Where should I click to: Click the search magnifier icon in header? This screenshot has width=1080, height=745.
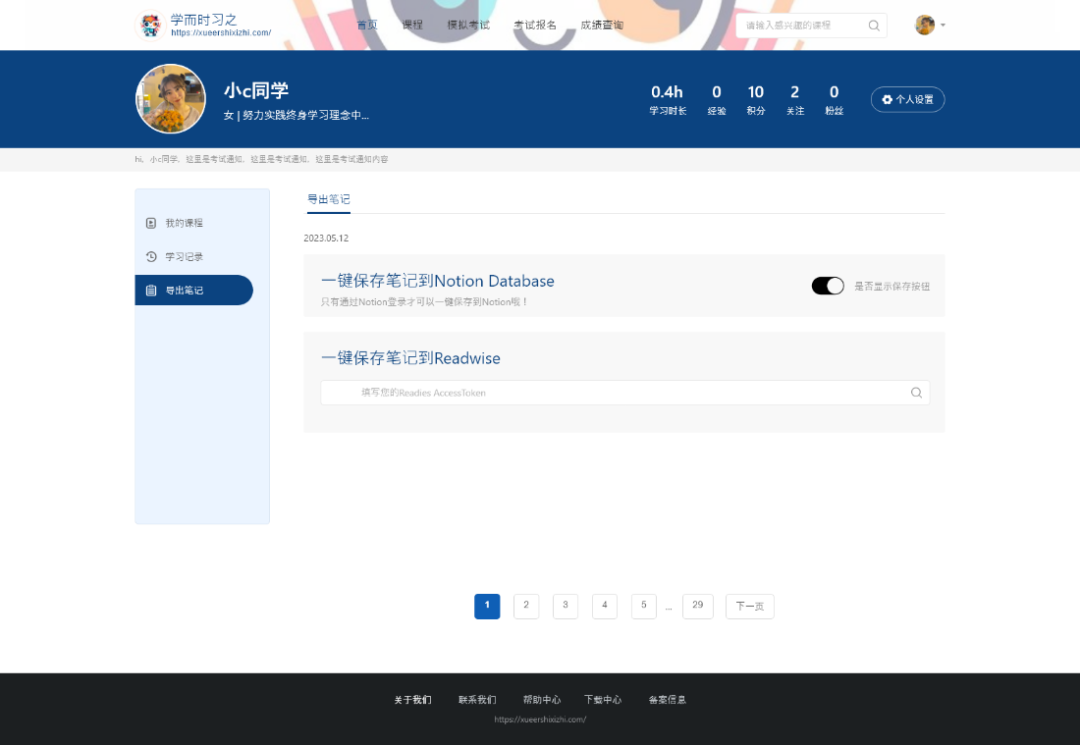point(874,25)
